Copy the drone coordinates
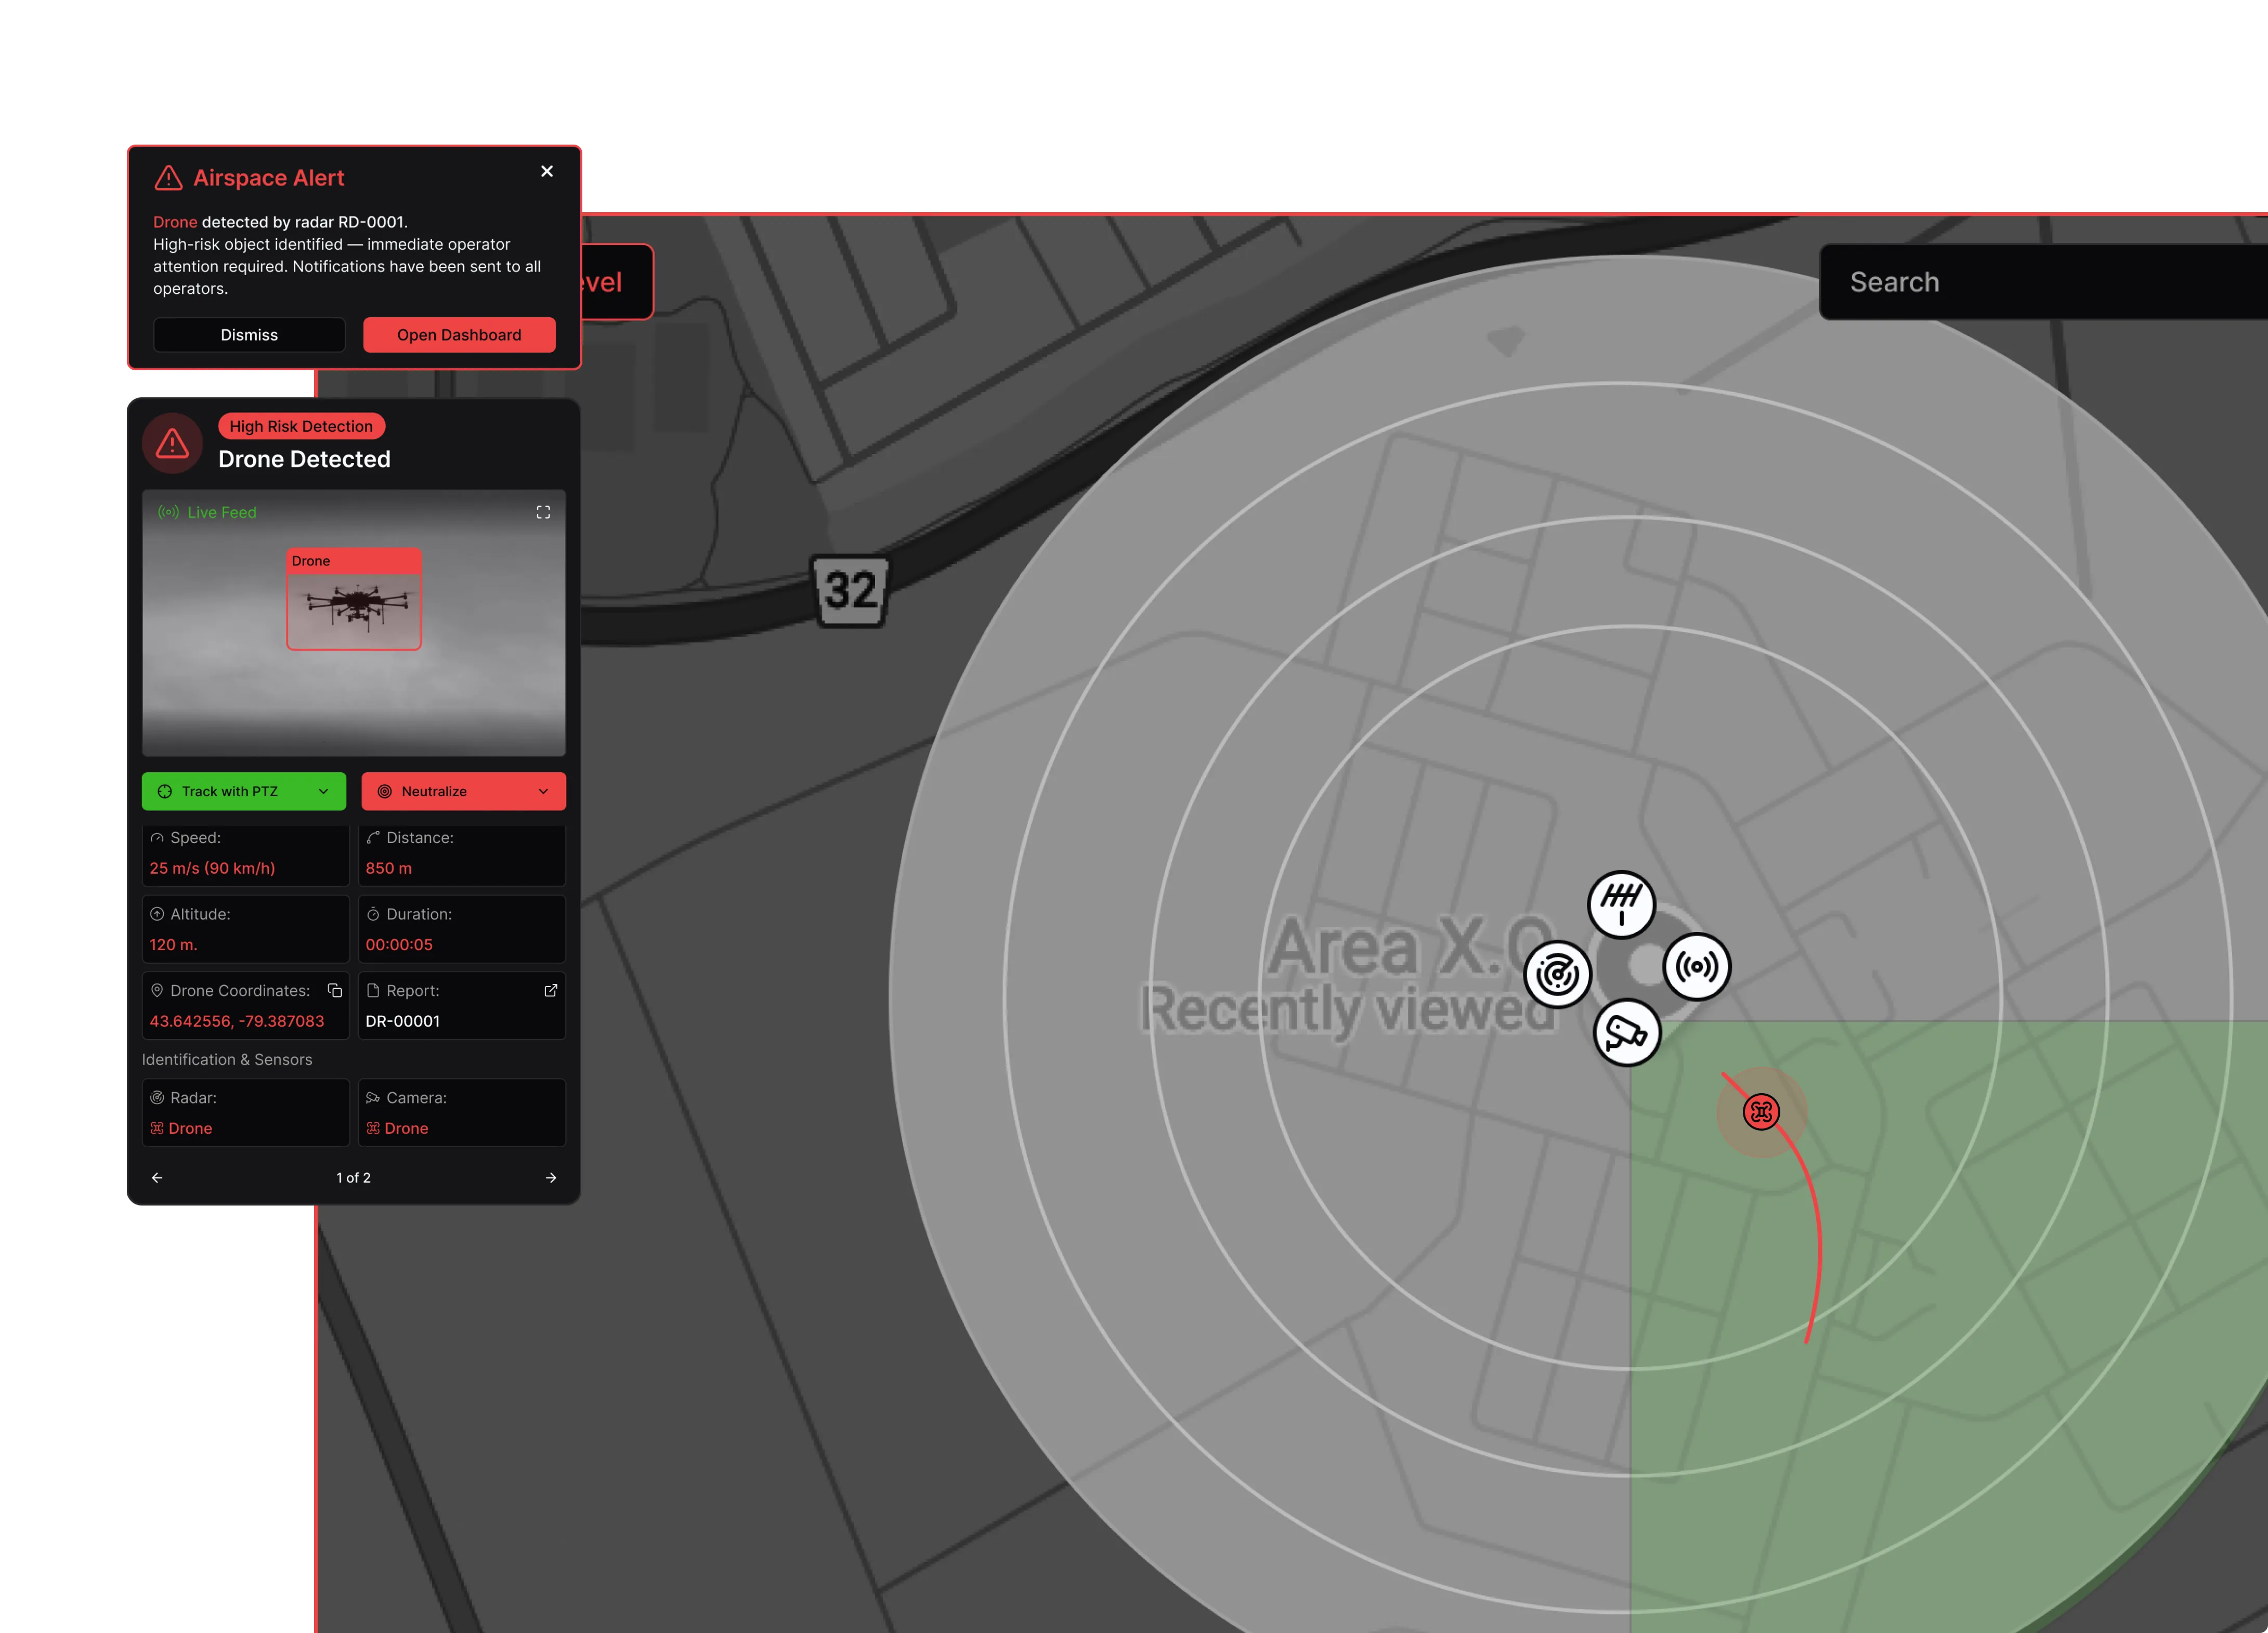This screenshot has height=1633, width=2268. point(335,990)
